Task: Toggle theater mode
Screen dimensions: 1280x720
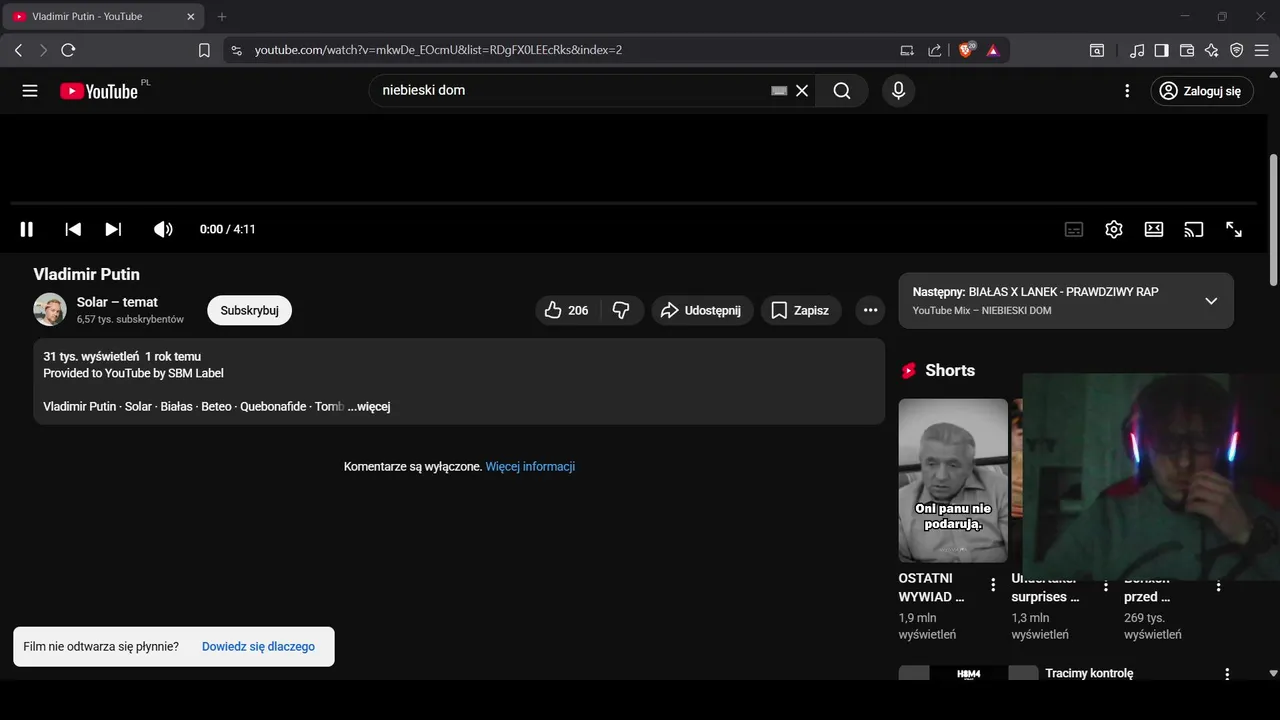Action: 1154,229
